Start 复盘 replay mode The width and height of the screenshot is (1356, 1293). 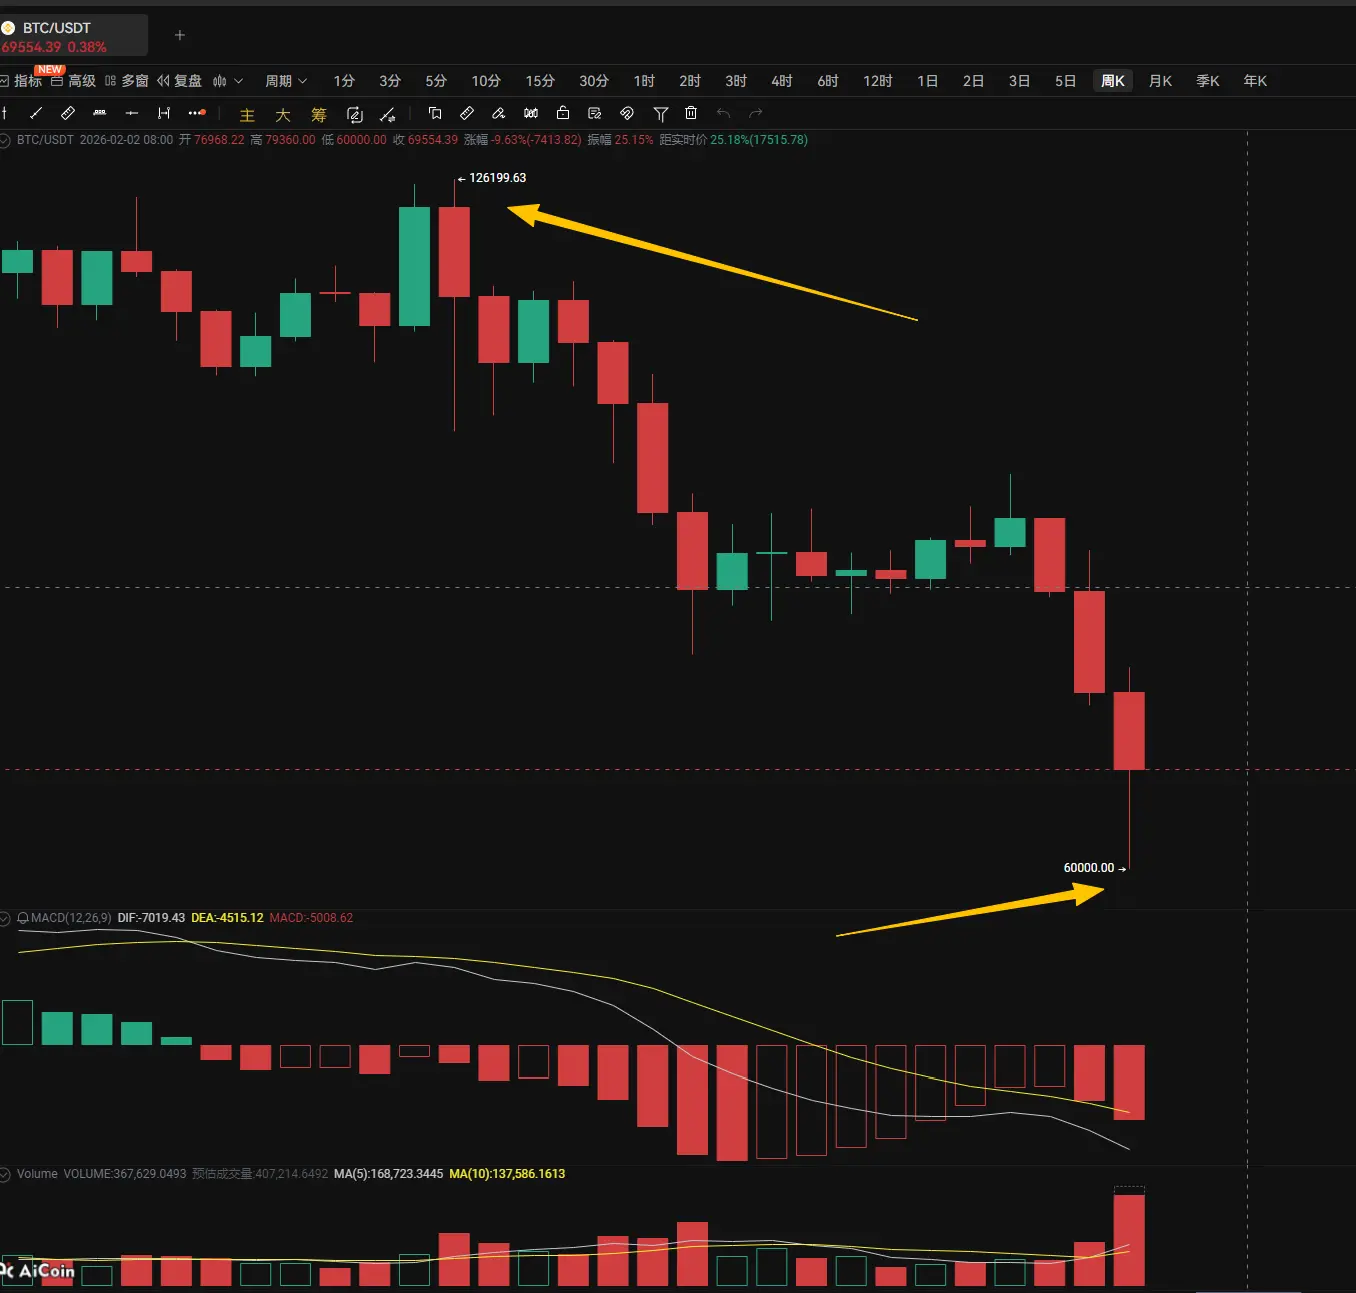(x=180, y=81)
